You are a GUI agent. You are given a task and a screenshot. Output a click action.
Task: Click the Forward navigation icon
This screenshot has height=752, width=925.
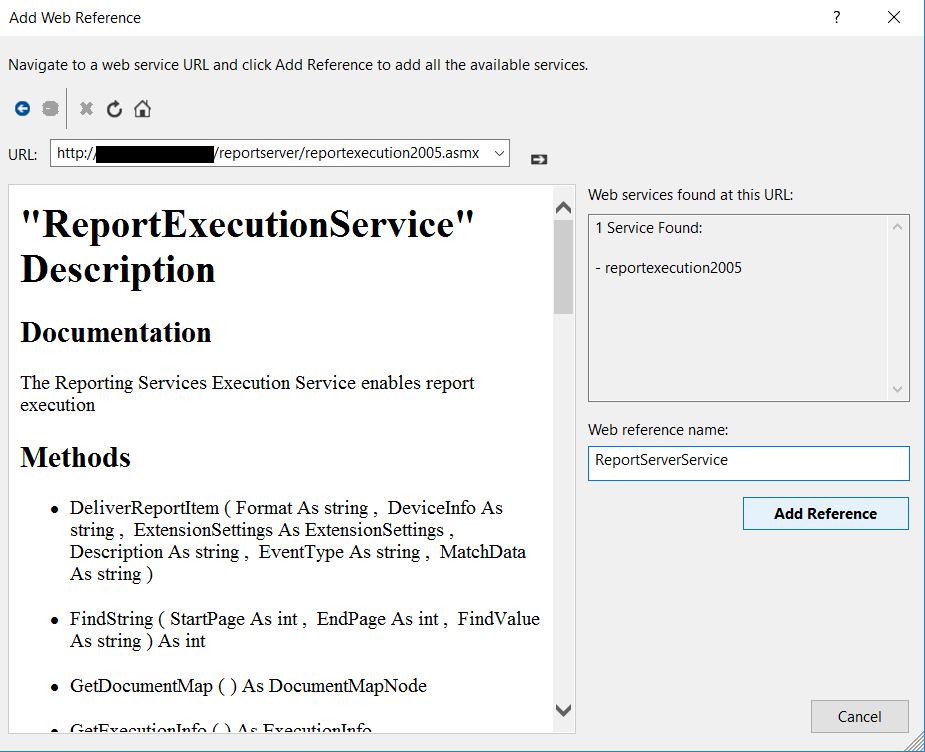pos(50,108)
